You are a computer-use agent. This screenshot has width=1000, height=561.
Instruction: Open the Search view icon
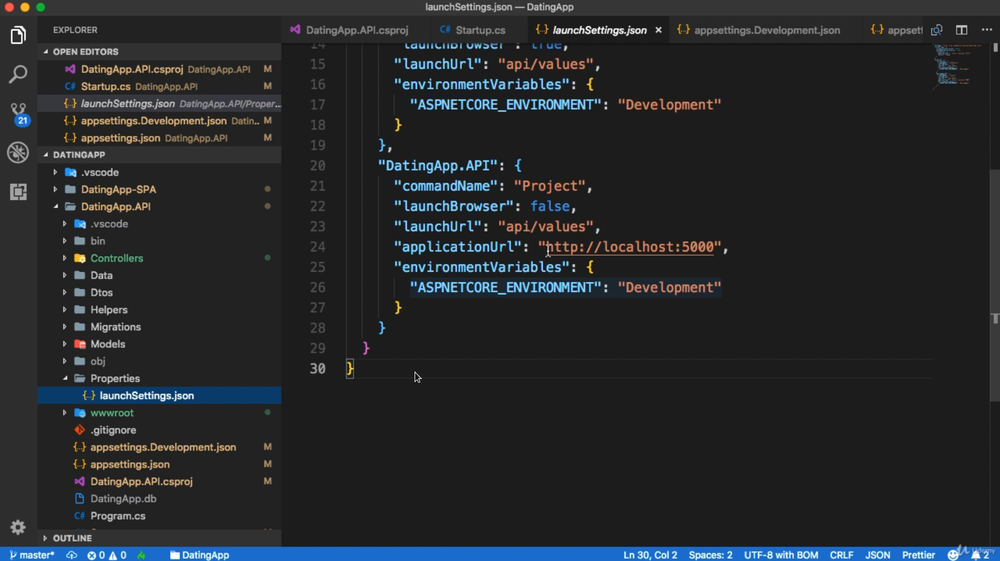point(18,74)
